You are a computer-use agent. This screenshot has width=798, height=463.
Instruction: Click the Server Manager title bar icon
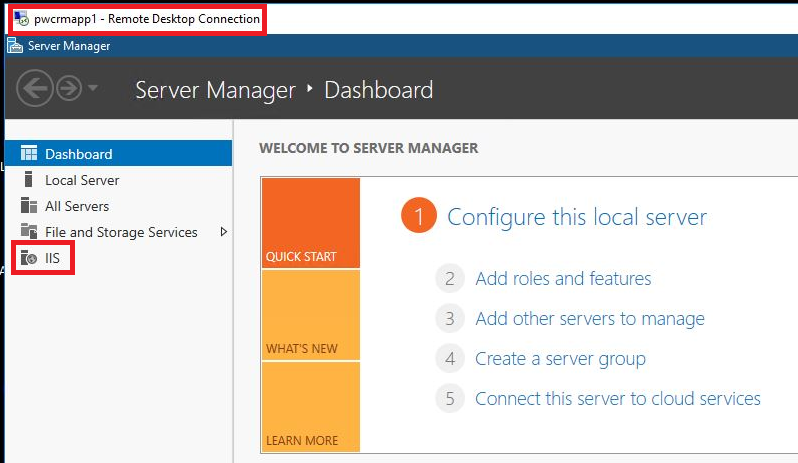coord(15,46)
